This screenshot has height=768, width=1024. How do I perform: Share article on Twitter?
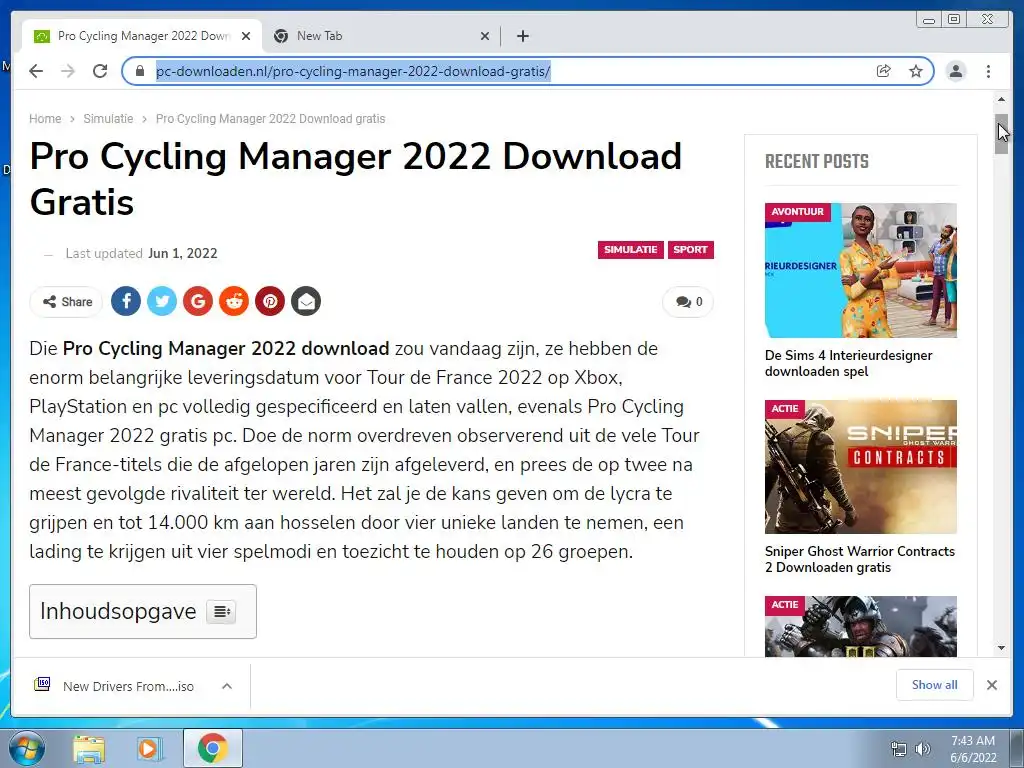pyautogui.click(x=162, y=301)
